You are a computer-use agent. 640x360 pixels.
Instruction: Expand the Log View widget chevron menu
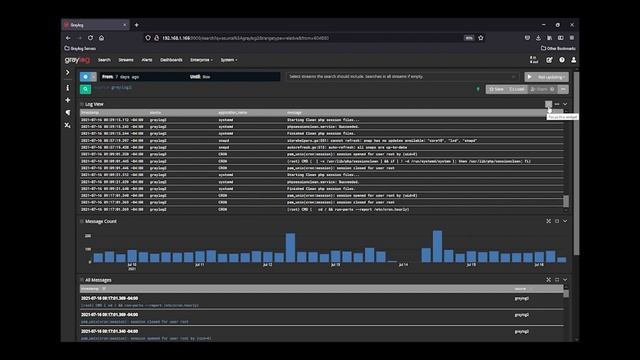pos(565,104)
